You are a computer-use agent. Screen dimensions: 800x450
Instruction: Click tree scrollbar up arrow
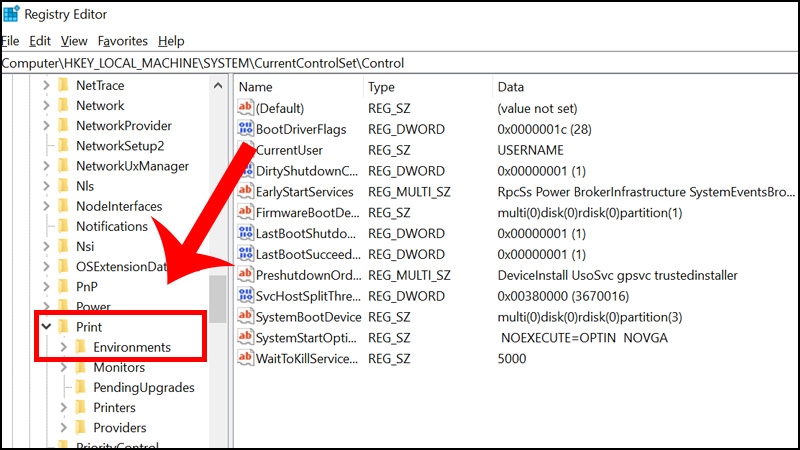click(218, 85)
